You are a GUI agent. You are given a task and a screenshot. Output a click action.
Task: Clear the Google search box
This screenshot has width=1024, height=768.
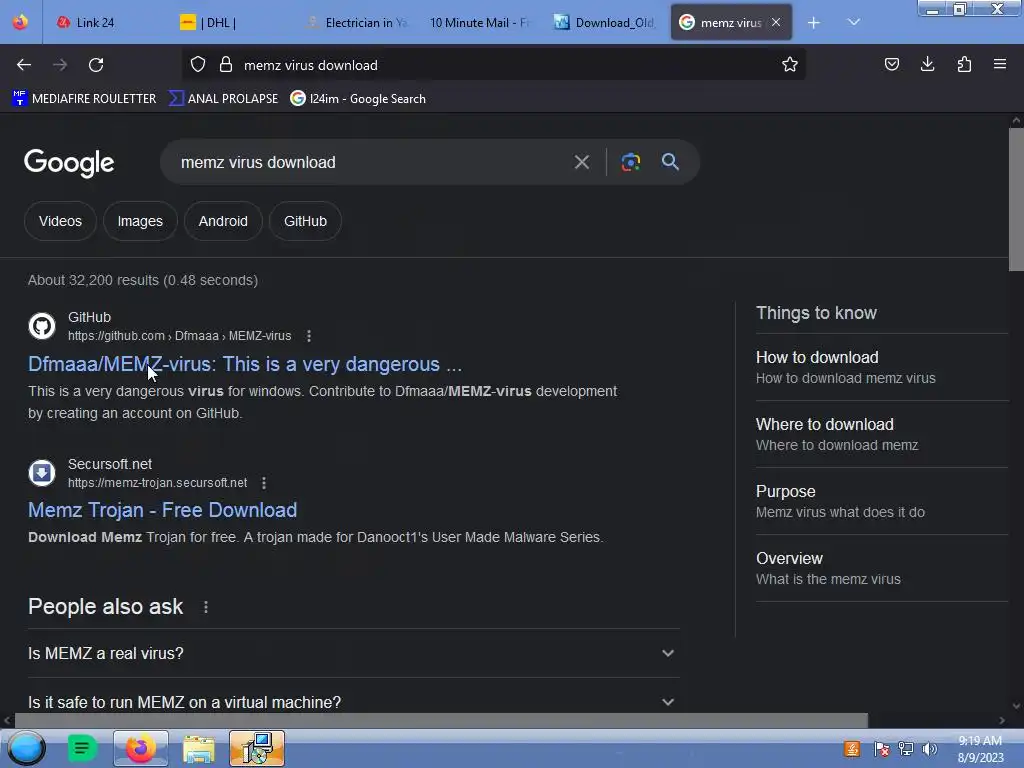(x=581, y=162)
